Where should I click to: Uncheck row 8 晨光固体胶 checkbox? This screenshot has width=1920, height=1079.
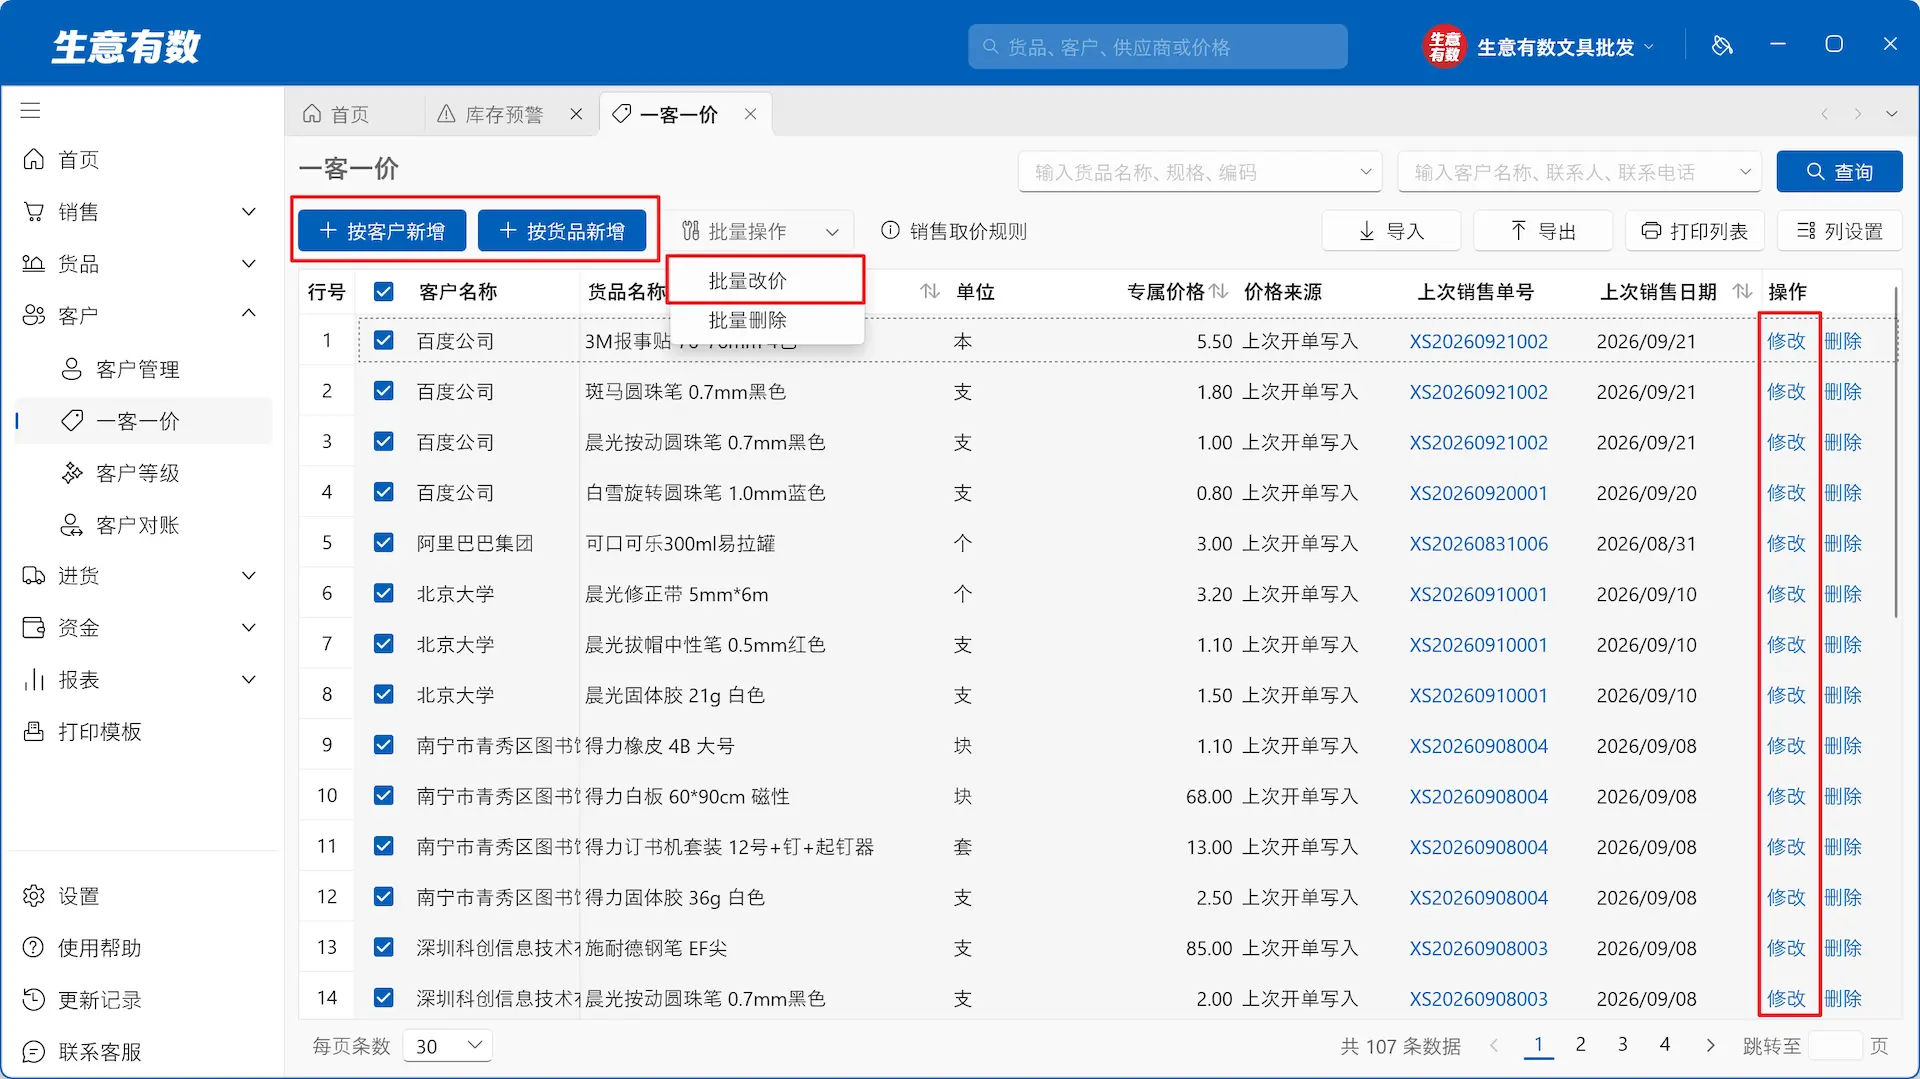click(384, 694)
